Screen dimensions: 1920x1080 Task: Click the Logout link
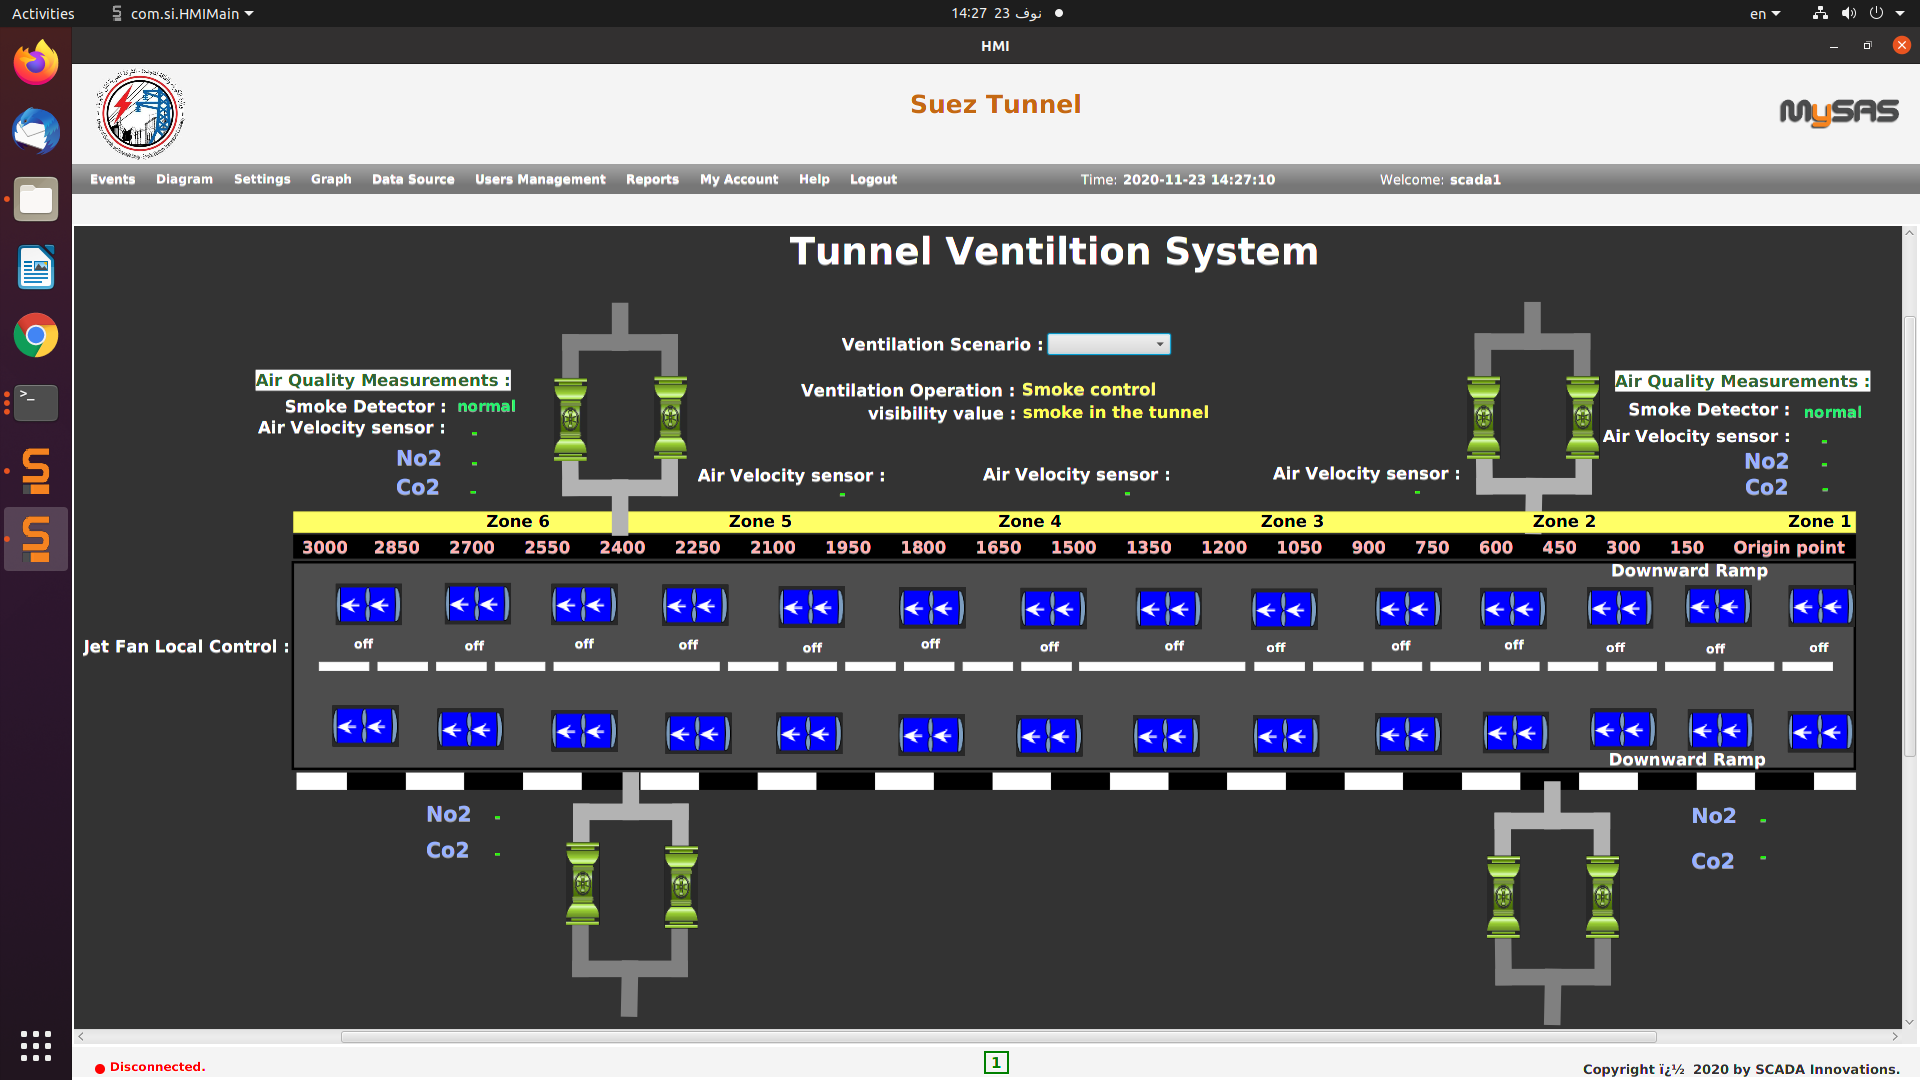[x=873, y=179]
